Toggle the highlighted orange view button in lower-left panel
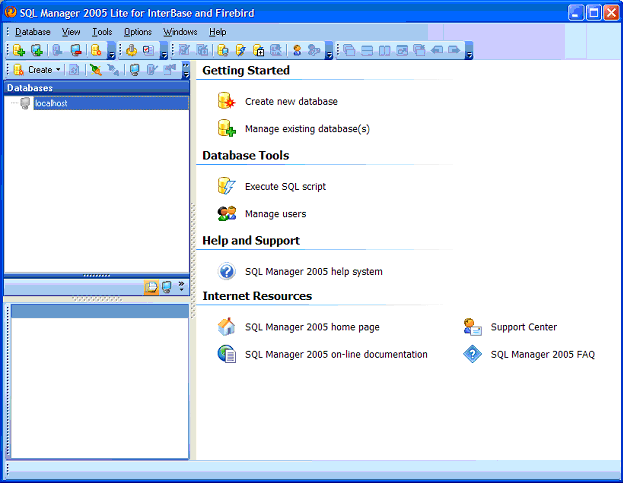Screen dimensions: 623x483 click(x=151, y=287)
